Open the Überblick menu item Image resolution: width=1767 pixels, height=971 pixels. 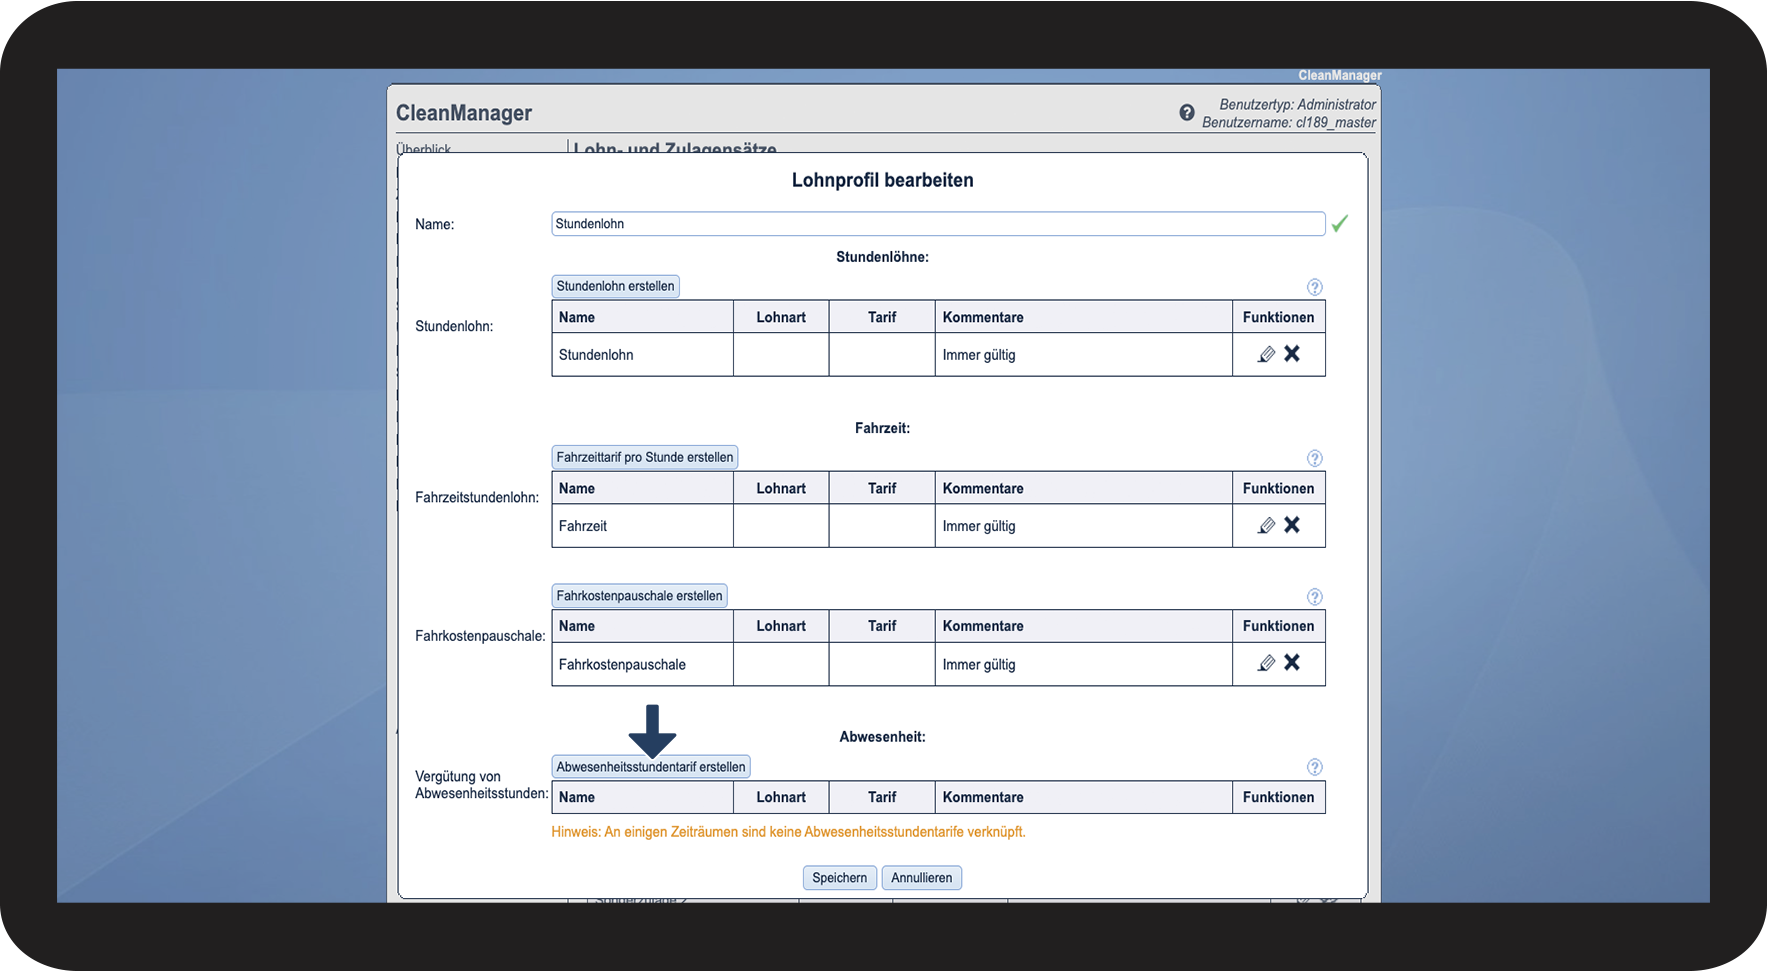click(x=424, y=148)
